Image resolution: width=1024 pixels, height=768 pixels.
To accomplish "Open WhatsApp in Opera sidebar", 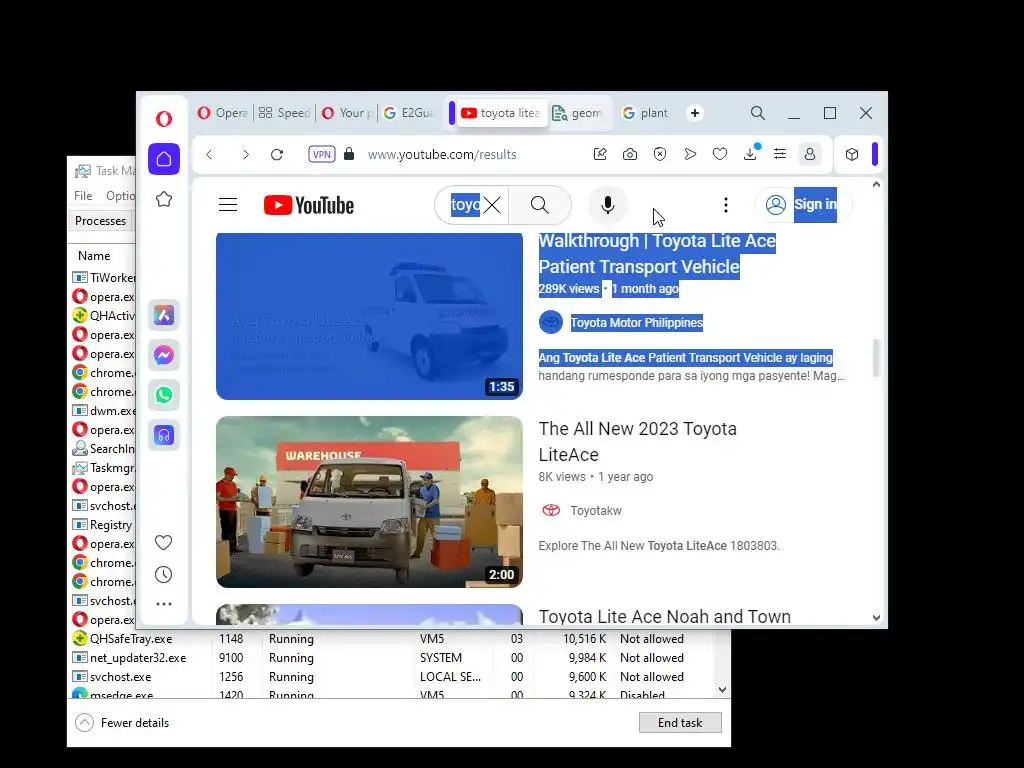I will tap(164, 395).
